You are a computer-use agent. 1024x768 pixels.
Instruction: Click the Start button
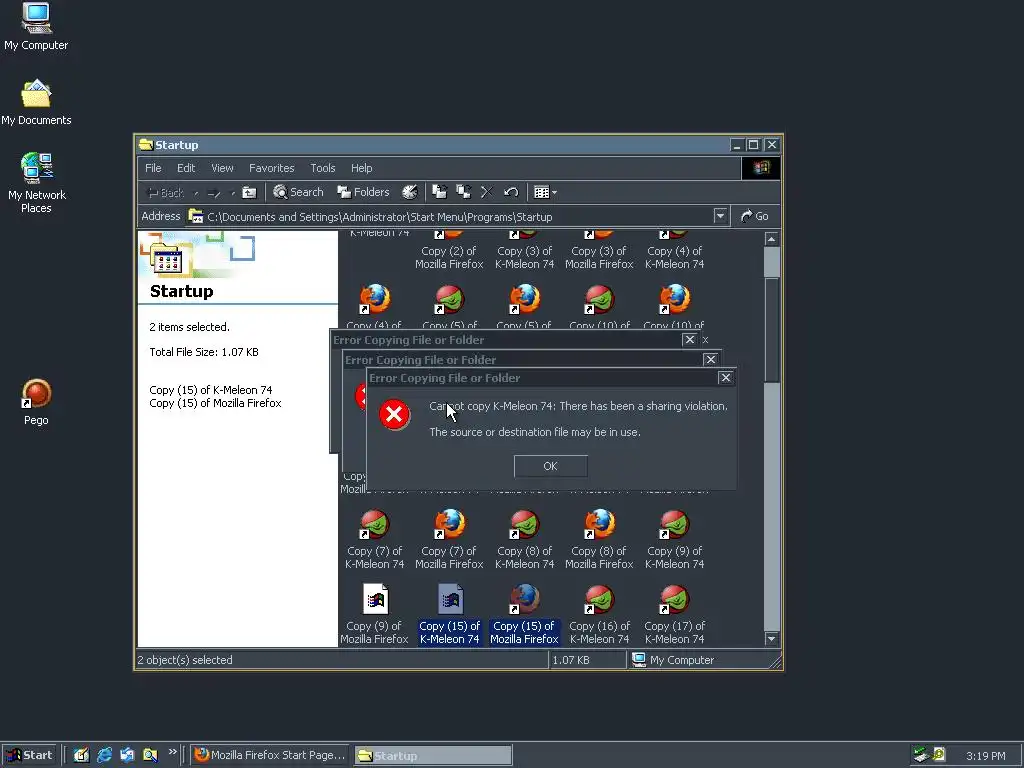point(29,755)
